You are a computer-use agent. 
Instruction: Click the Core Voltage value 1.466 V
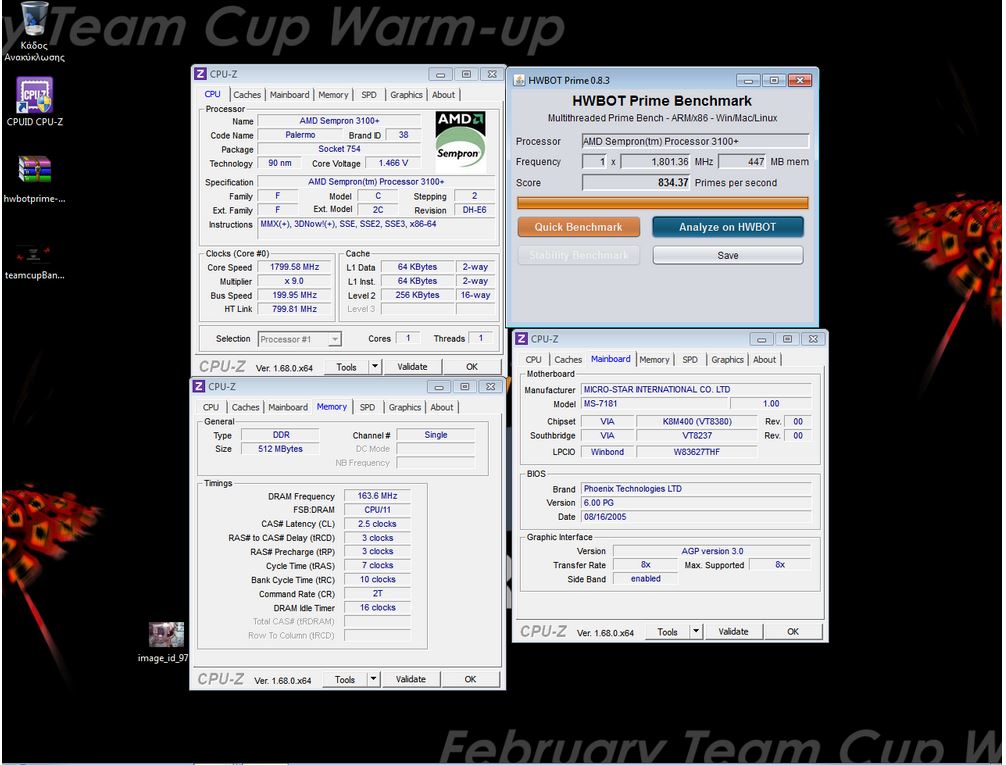tap(394, 163)
